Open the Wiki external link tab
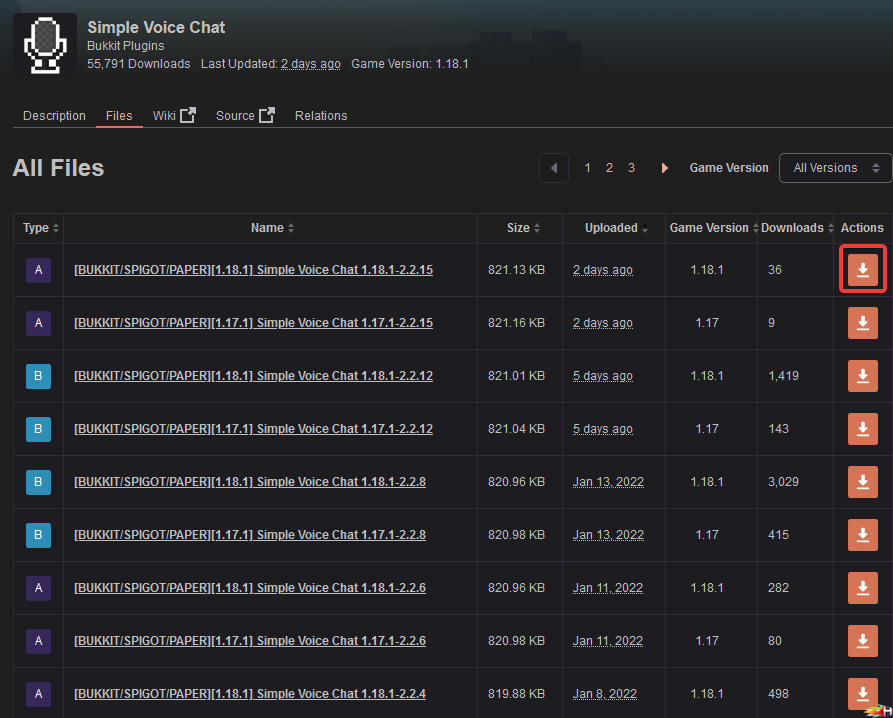 pyautogui.click(x=174, y=116)
